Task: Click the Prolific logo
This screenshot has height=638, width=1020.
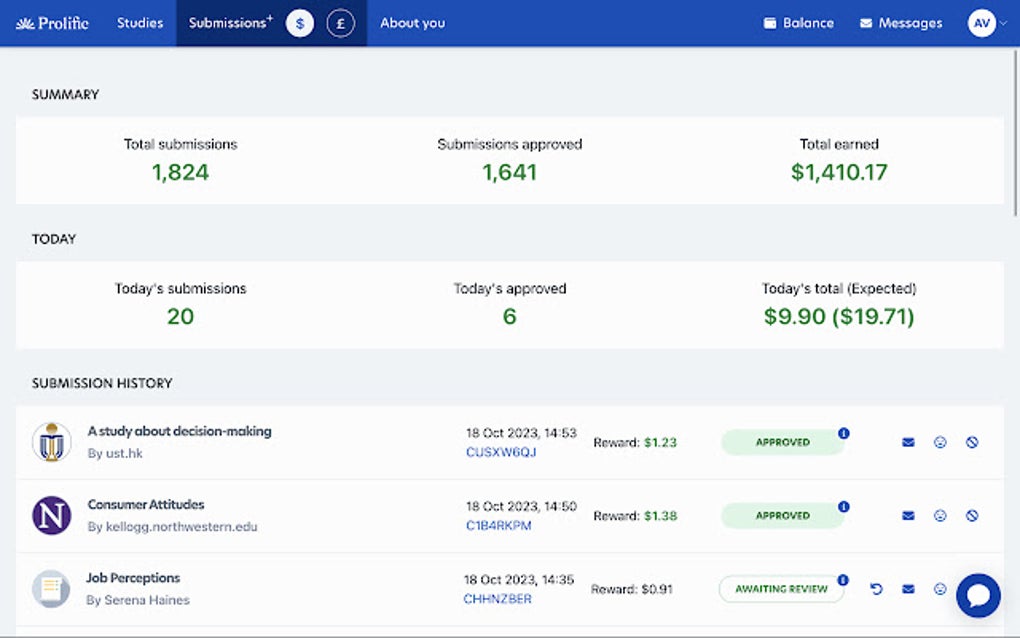Action: [50, 22]
